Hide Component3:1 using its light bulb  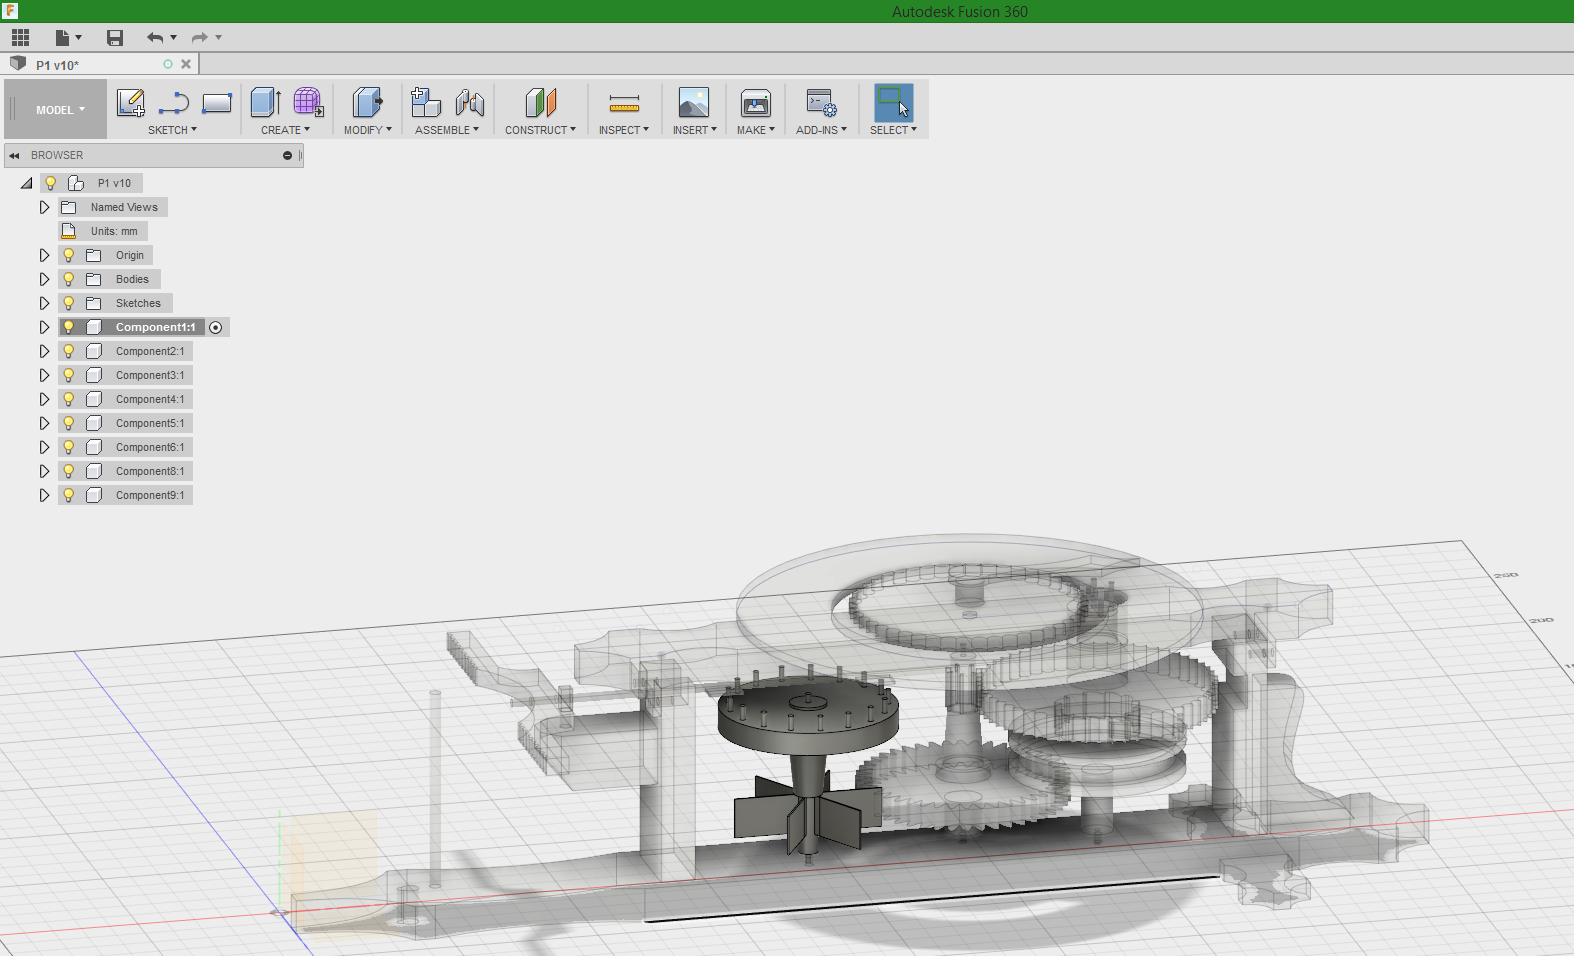click(69, 375)
